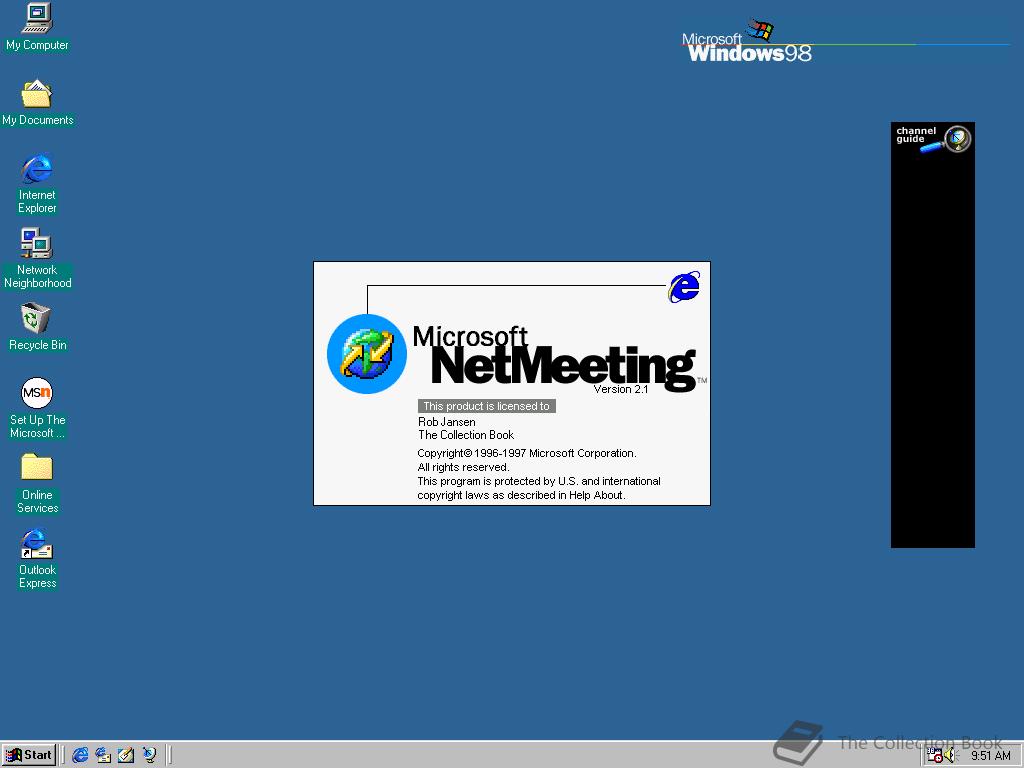Screen dimensions: 1024x768
Task: Click the Task Scheduler tray icon
Action: (x=935, y=756)
